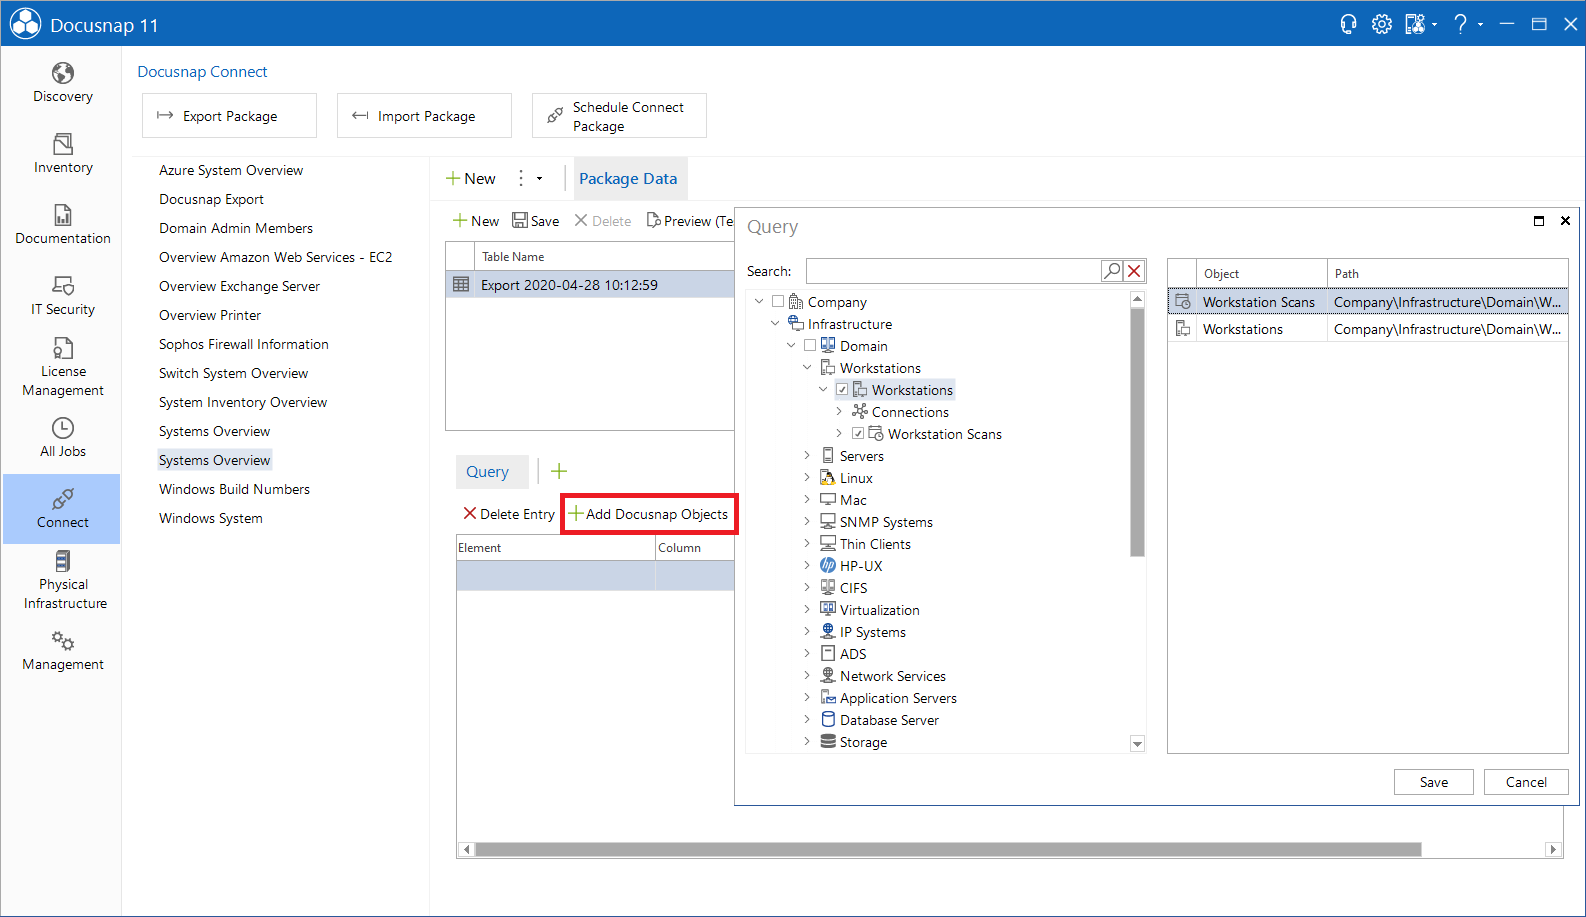The height and width of the screenshot is (917, 1586).
Task: Click the search magnifier in Query dialog
Action: point(1112,271)
